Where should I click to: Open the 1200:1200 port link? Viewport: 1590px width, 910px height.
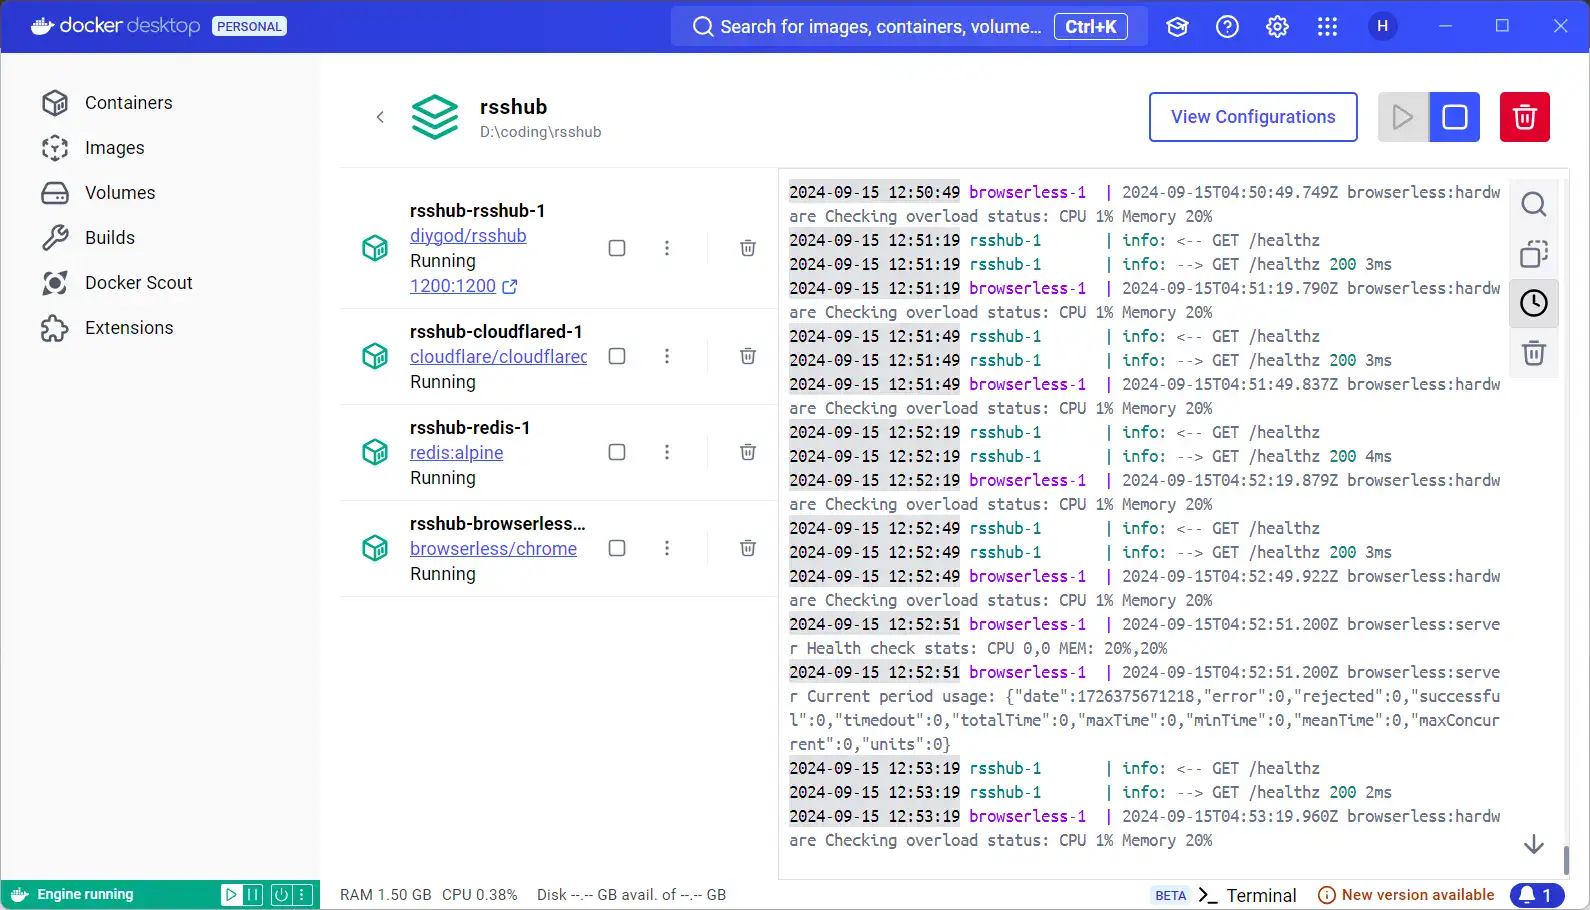pyautogui.click(x=463, y=286)
